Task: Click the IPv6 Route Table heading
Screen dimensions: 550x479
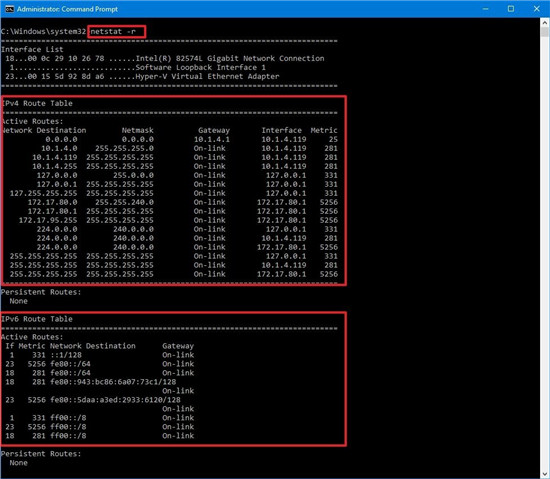Action: tap(37, 319)
